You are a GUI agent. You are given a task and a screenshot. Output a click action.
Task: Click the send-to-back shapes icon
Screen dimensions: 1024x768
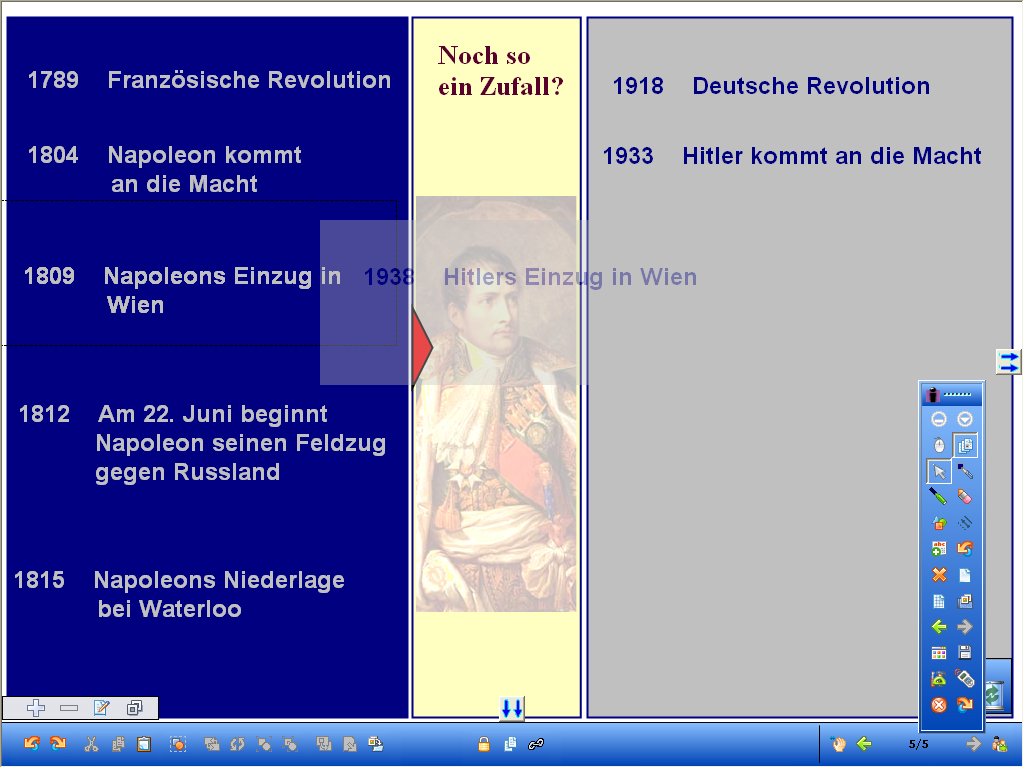(x=290, y=744)
